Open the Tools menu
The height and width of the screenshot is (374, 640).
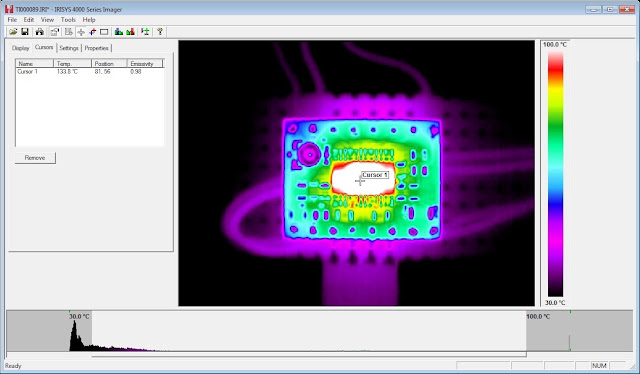click(68, 20)
